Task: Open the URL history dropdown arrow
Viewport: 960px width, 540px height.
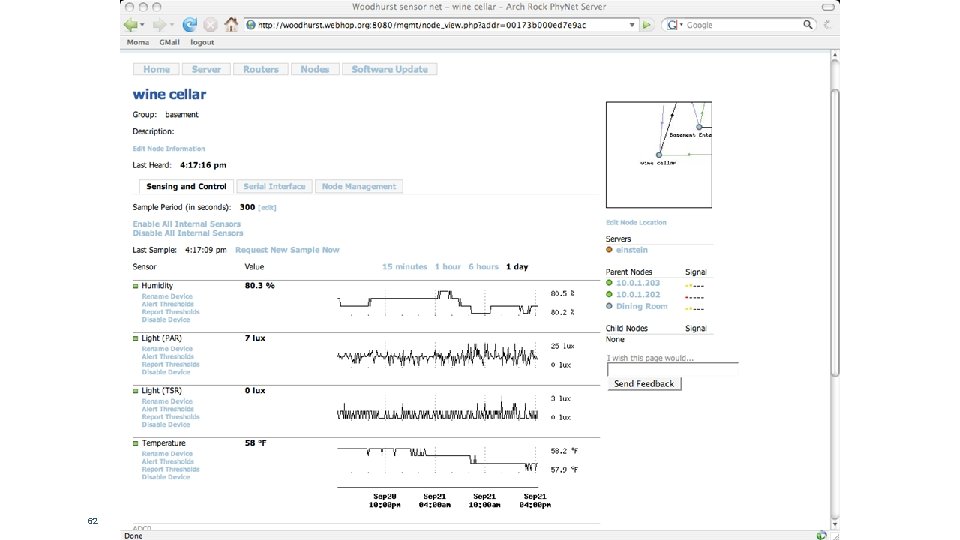Action: 632,25
